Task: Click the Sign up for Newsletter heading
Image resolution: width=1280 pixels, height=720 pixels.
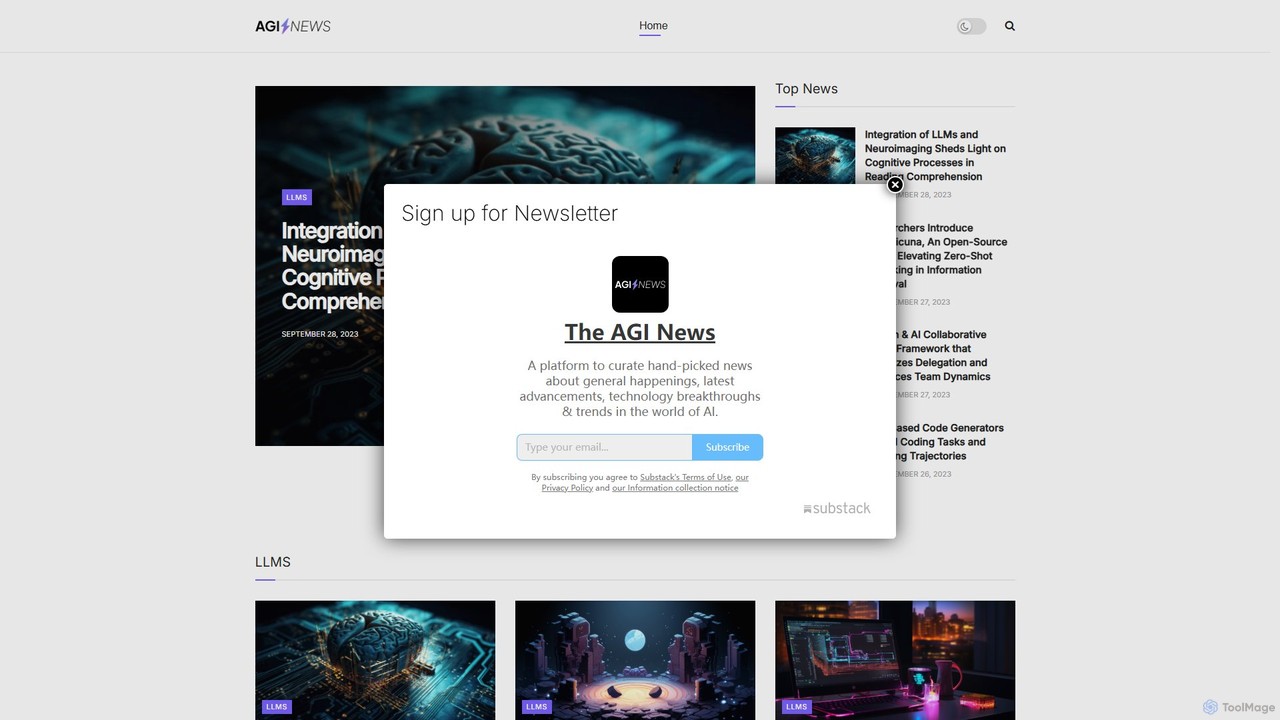Action: pos(510,213)
